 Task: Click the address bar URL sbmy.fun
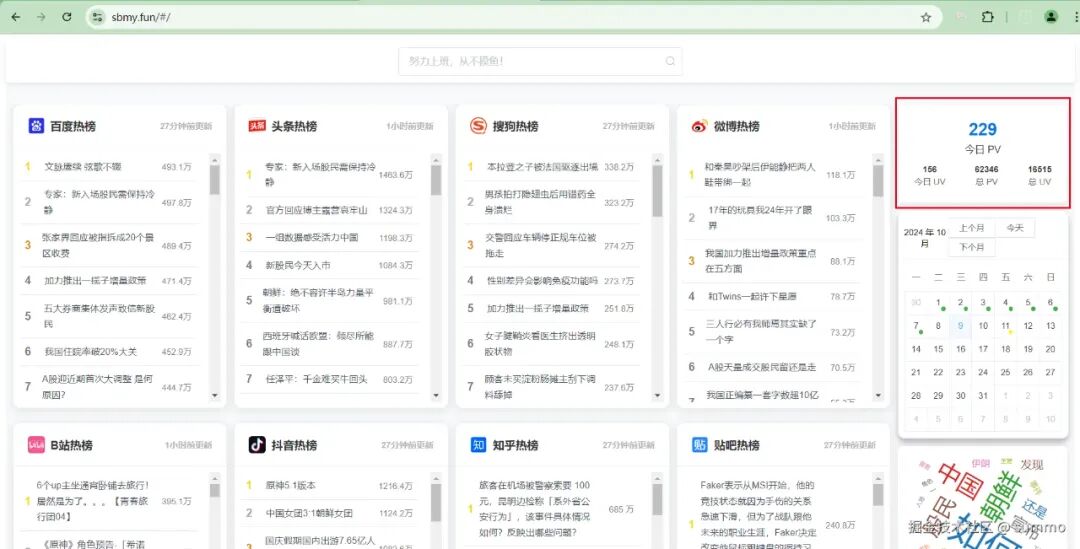[x=141, y=17]
